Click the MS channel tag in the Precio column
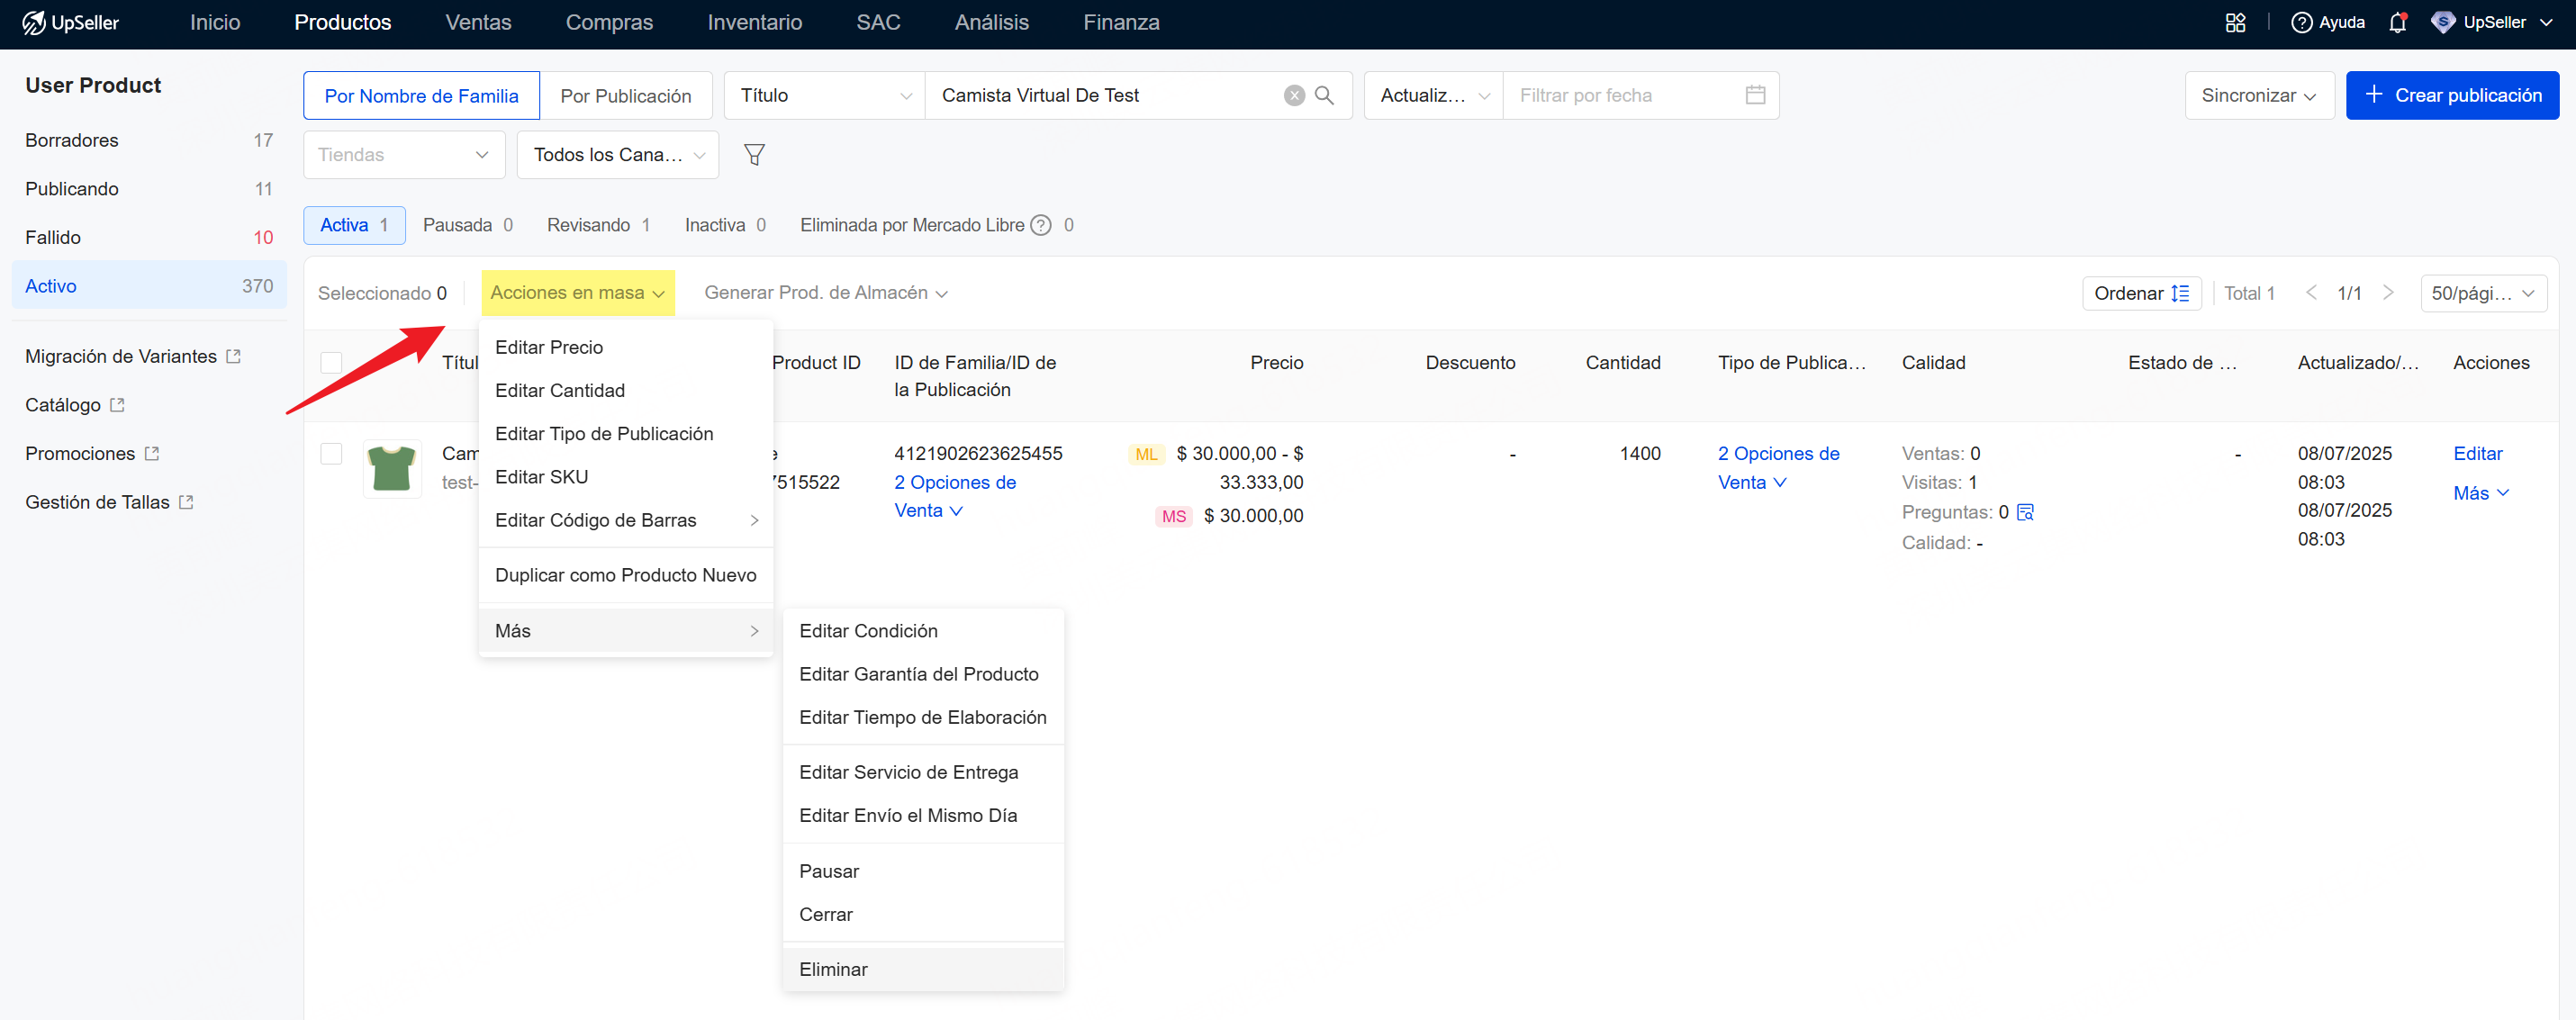Viewport: 2576px width, 1020px height. (x=1174, y=516)
